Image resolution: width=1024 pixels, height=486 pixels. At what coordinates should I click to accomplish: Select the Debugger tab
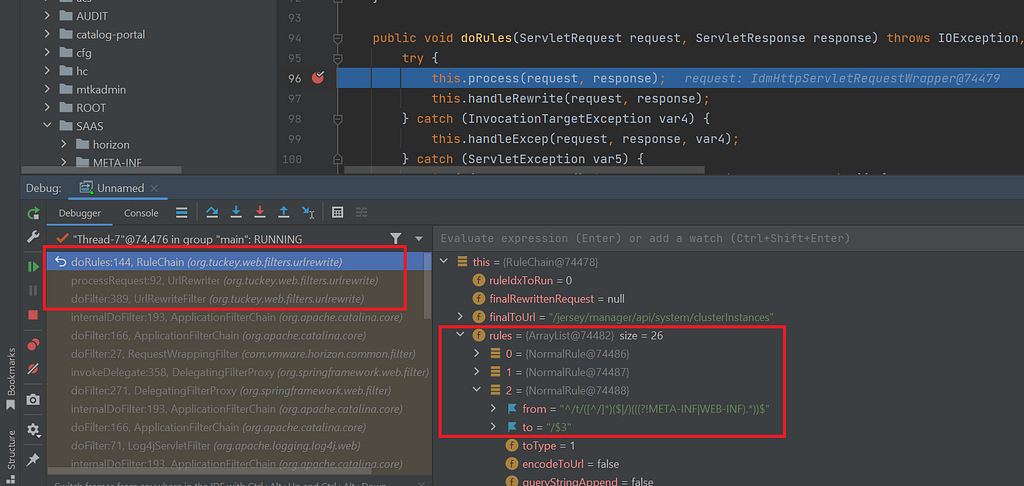tap(80, 213)
